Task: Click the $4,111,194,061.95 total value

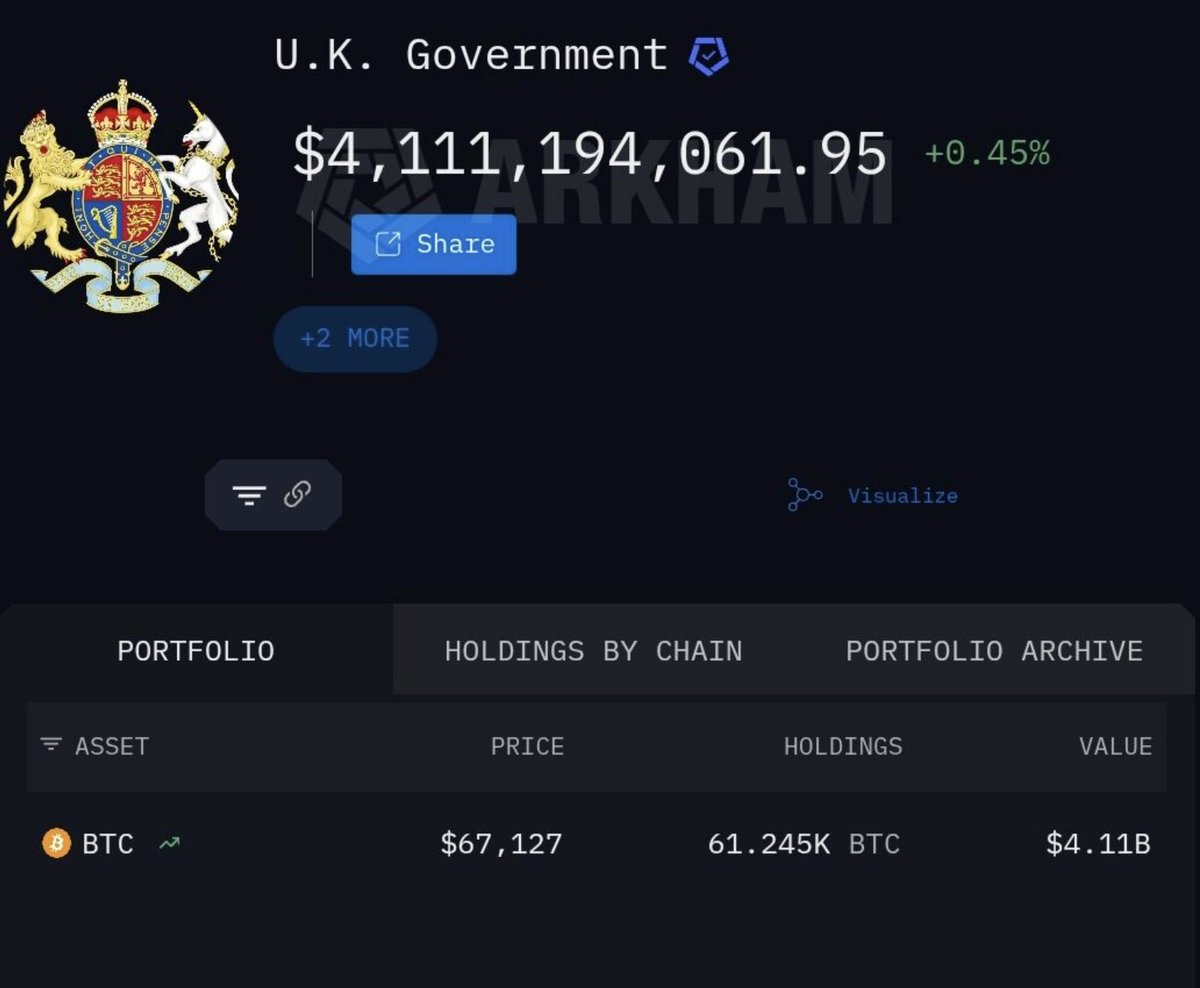Action: tap(590, 156)
